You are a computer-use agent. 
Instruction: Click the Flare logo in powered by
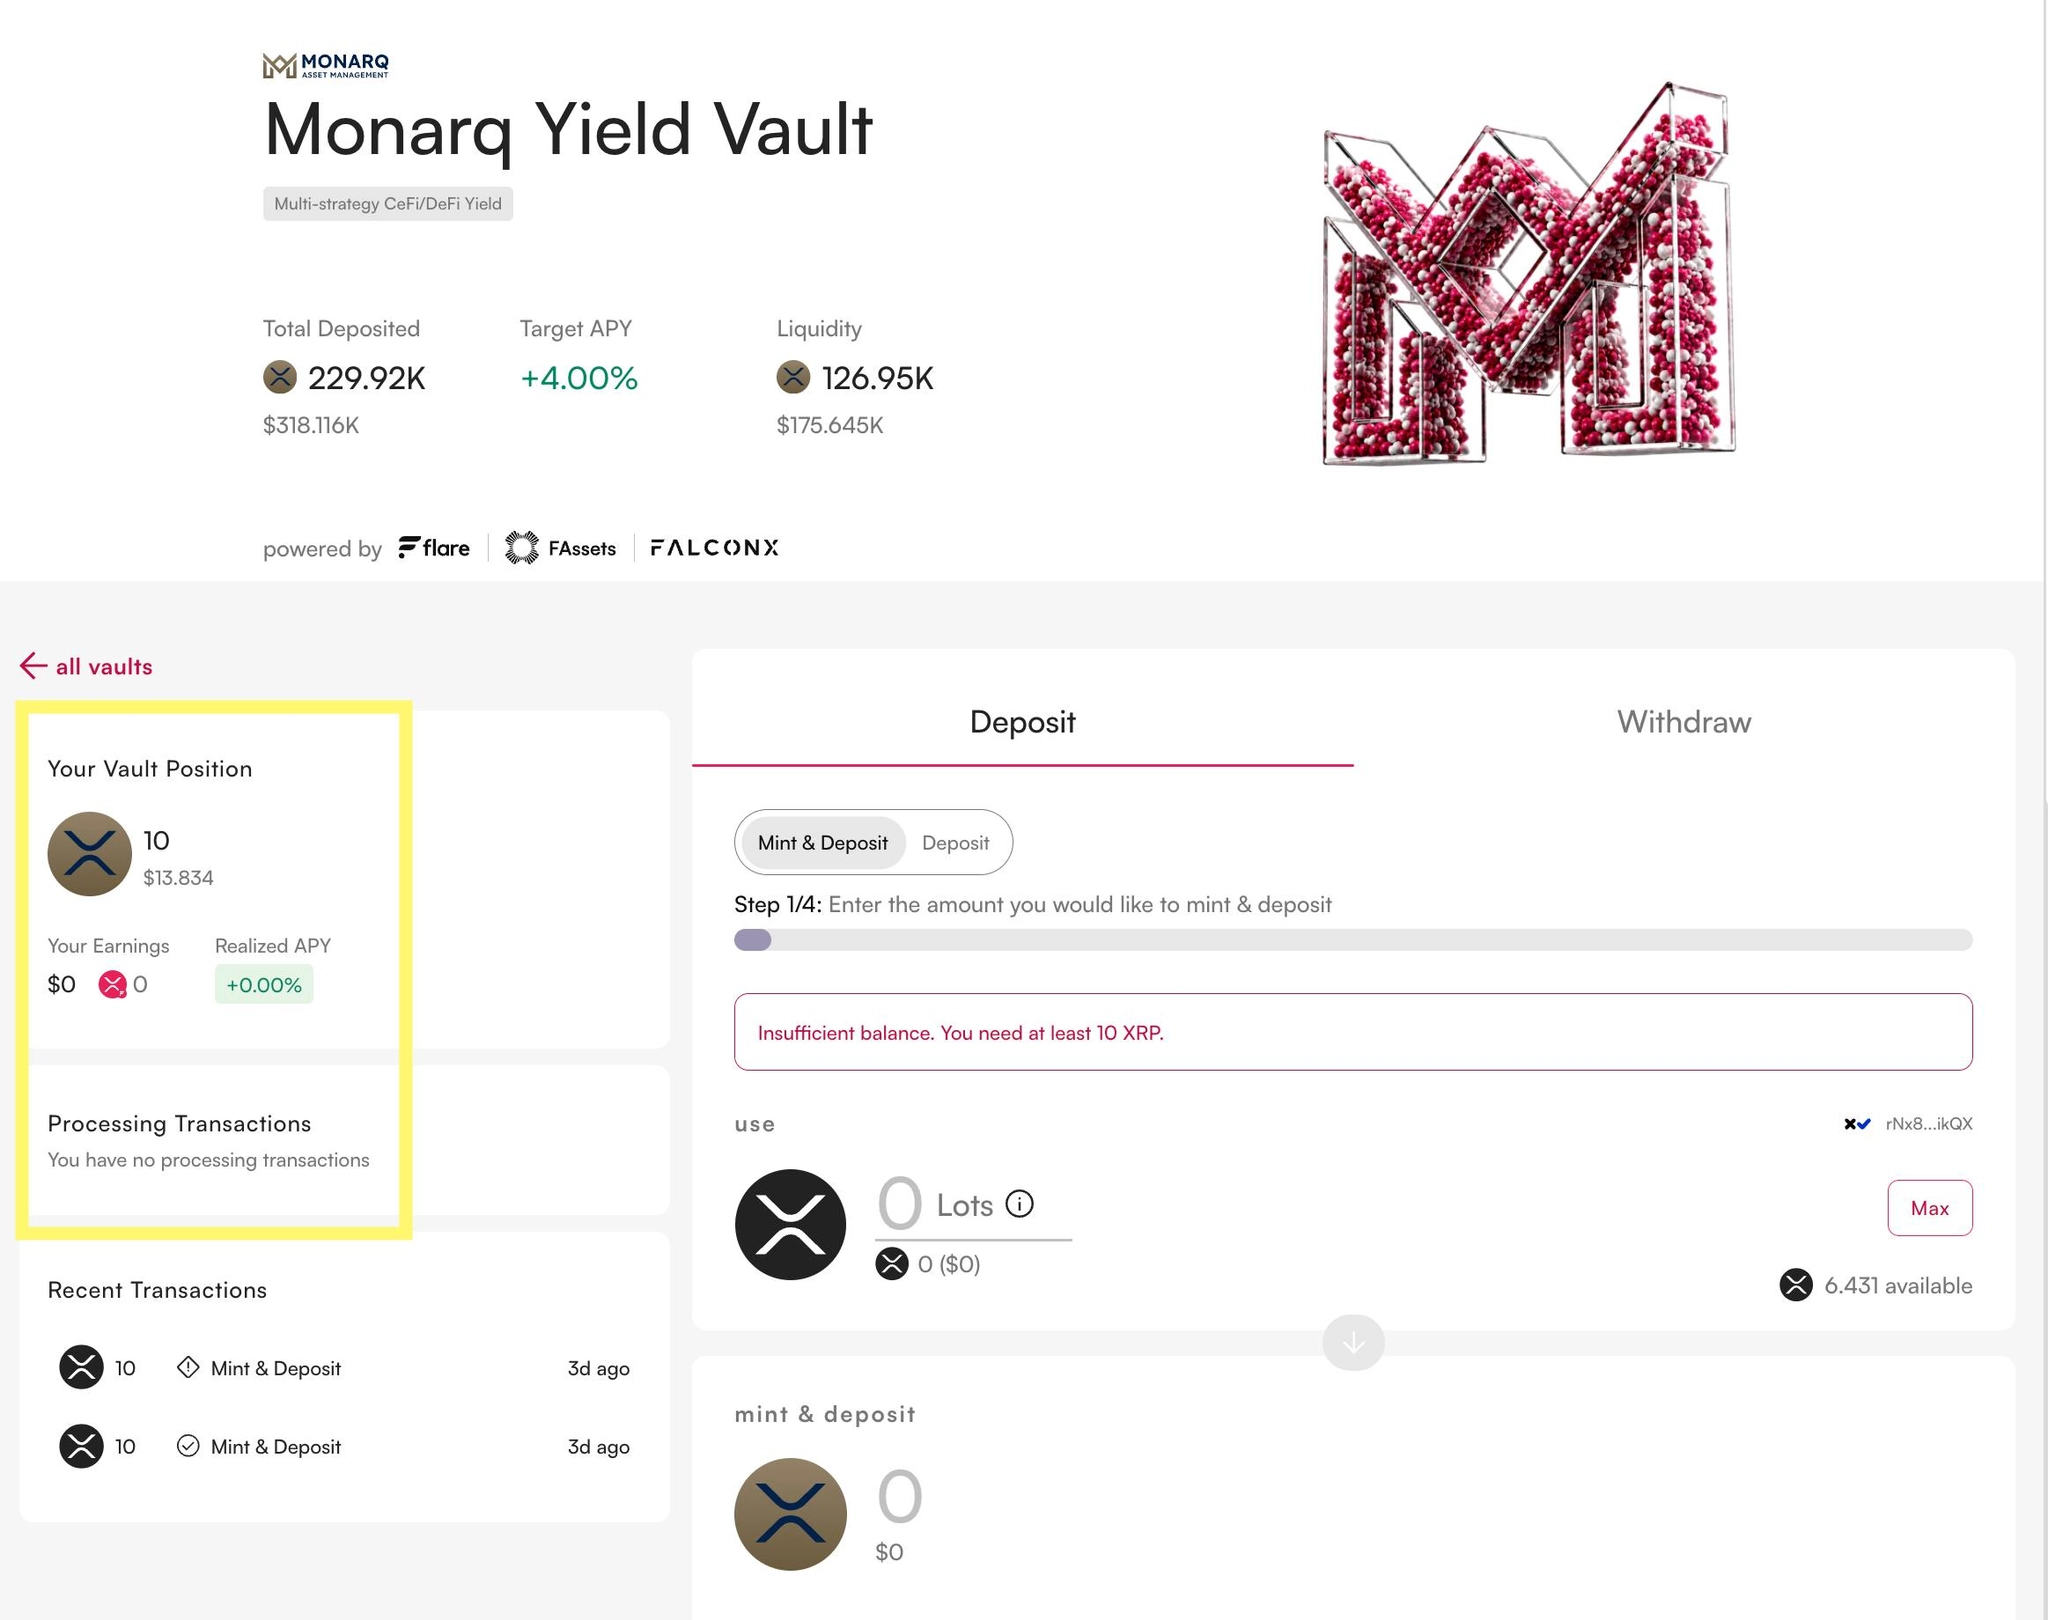[434, 548]
